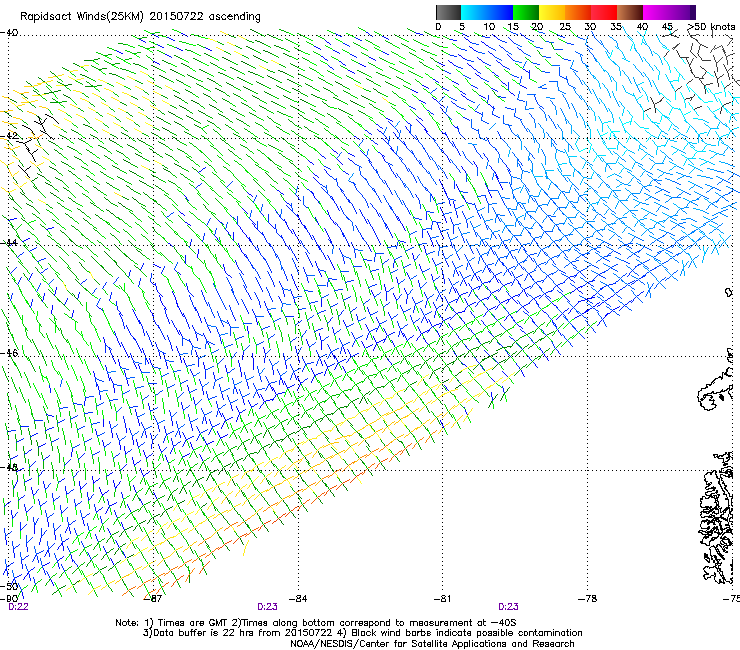Click the '-50' latitude axis label
The image size is (740, 650).
(x=9, y=586)
